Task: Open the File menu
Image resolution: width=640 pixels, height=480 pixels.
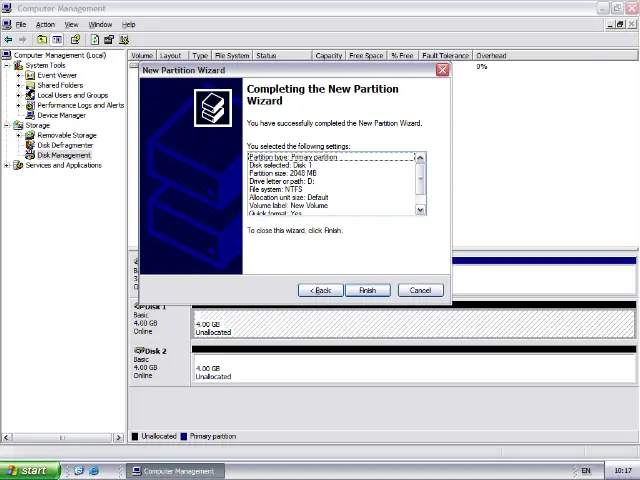Action: 21,24
